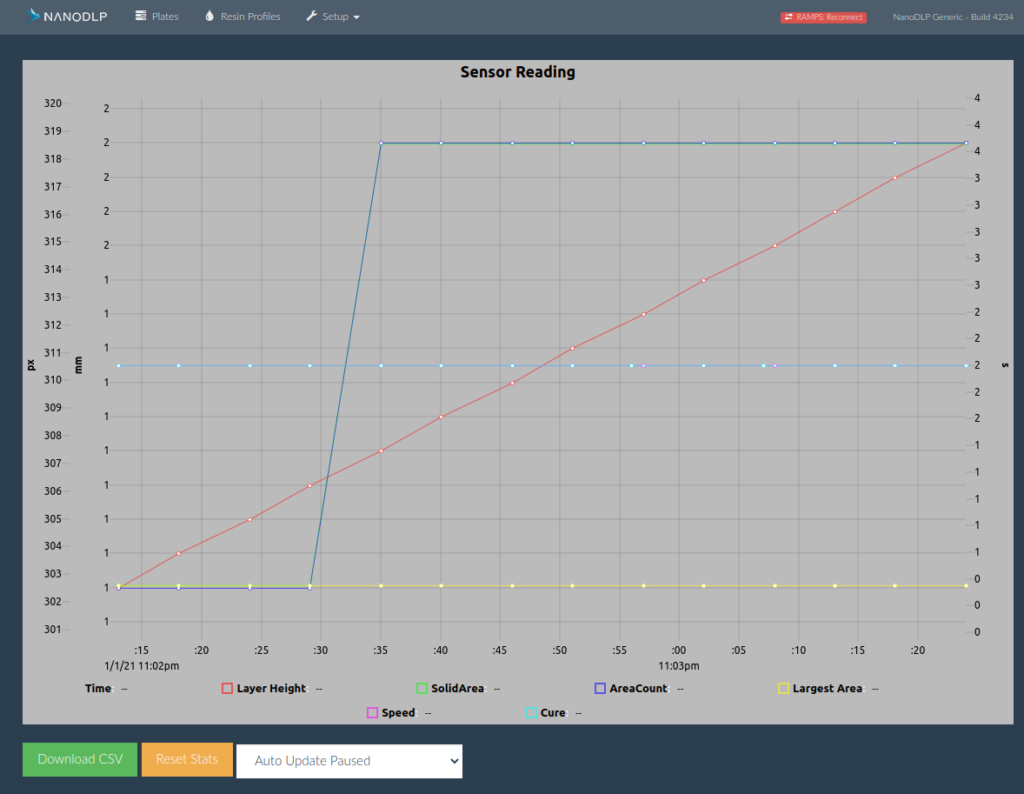This screenshot has width=1024, height=794.
Task: Click the yellow Largest Area color swatch
Action: (x=782, y=688)
